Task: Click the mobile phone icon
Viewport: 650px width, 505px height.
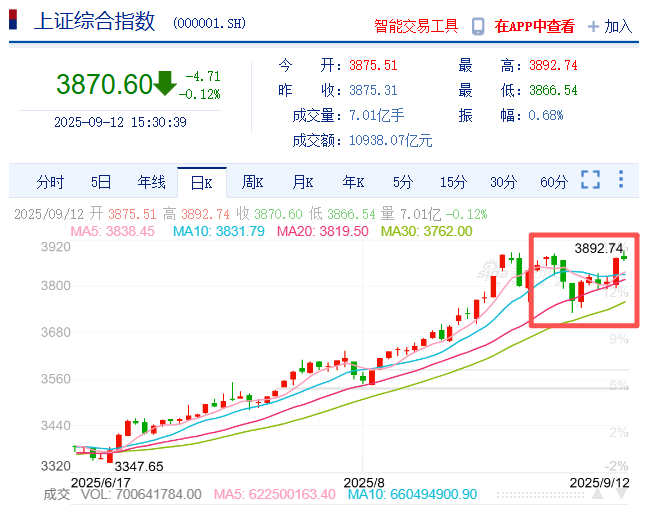Action: tap(479, 26)
